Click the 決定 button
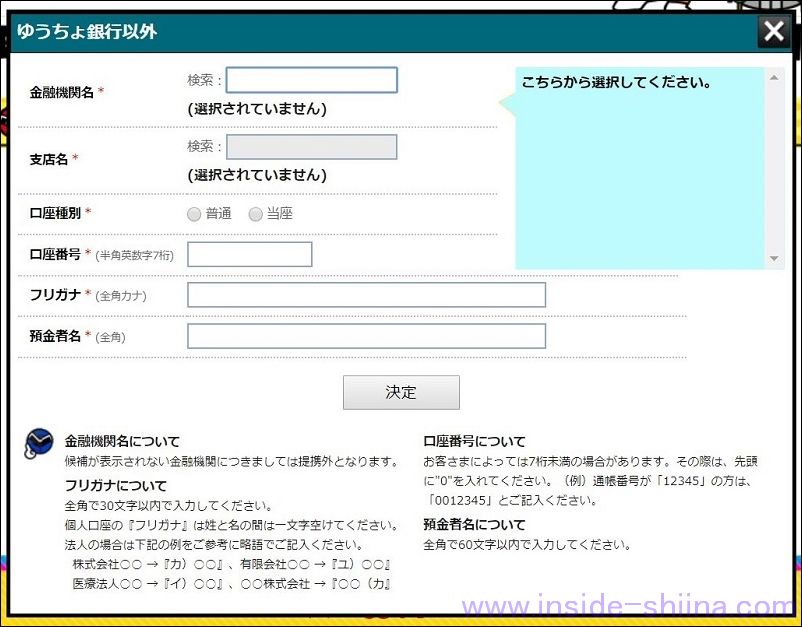 click(x=401, y=392)
